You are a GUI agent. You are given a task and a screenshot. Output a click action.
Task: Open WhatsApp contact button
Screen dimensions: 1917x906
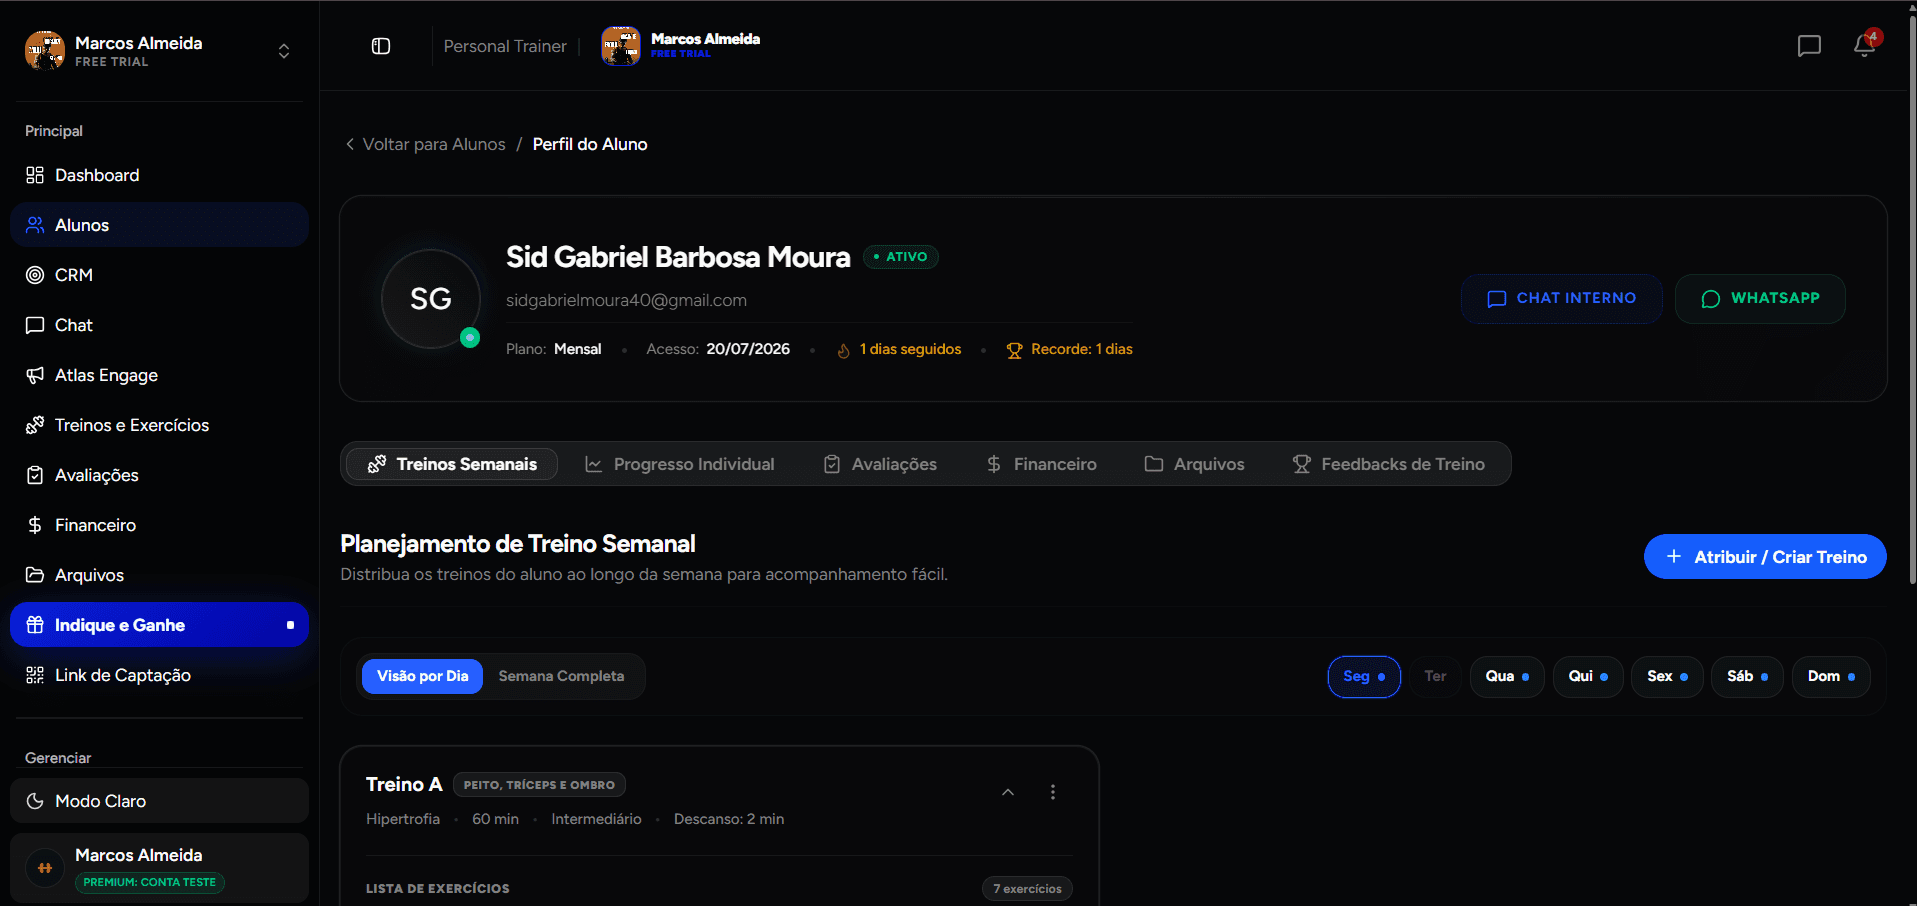coord(1760,298)
